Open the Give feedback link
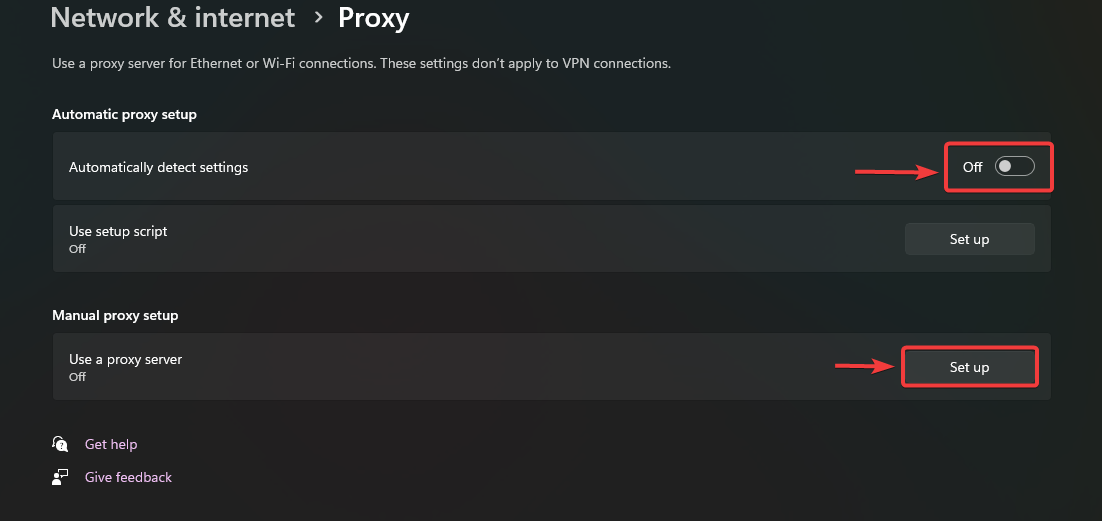The width and height of the screenshot is (1102, 521). (x=128, y=477)
